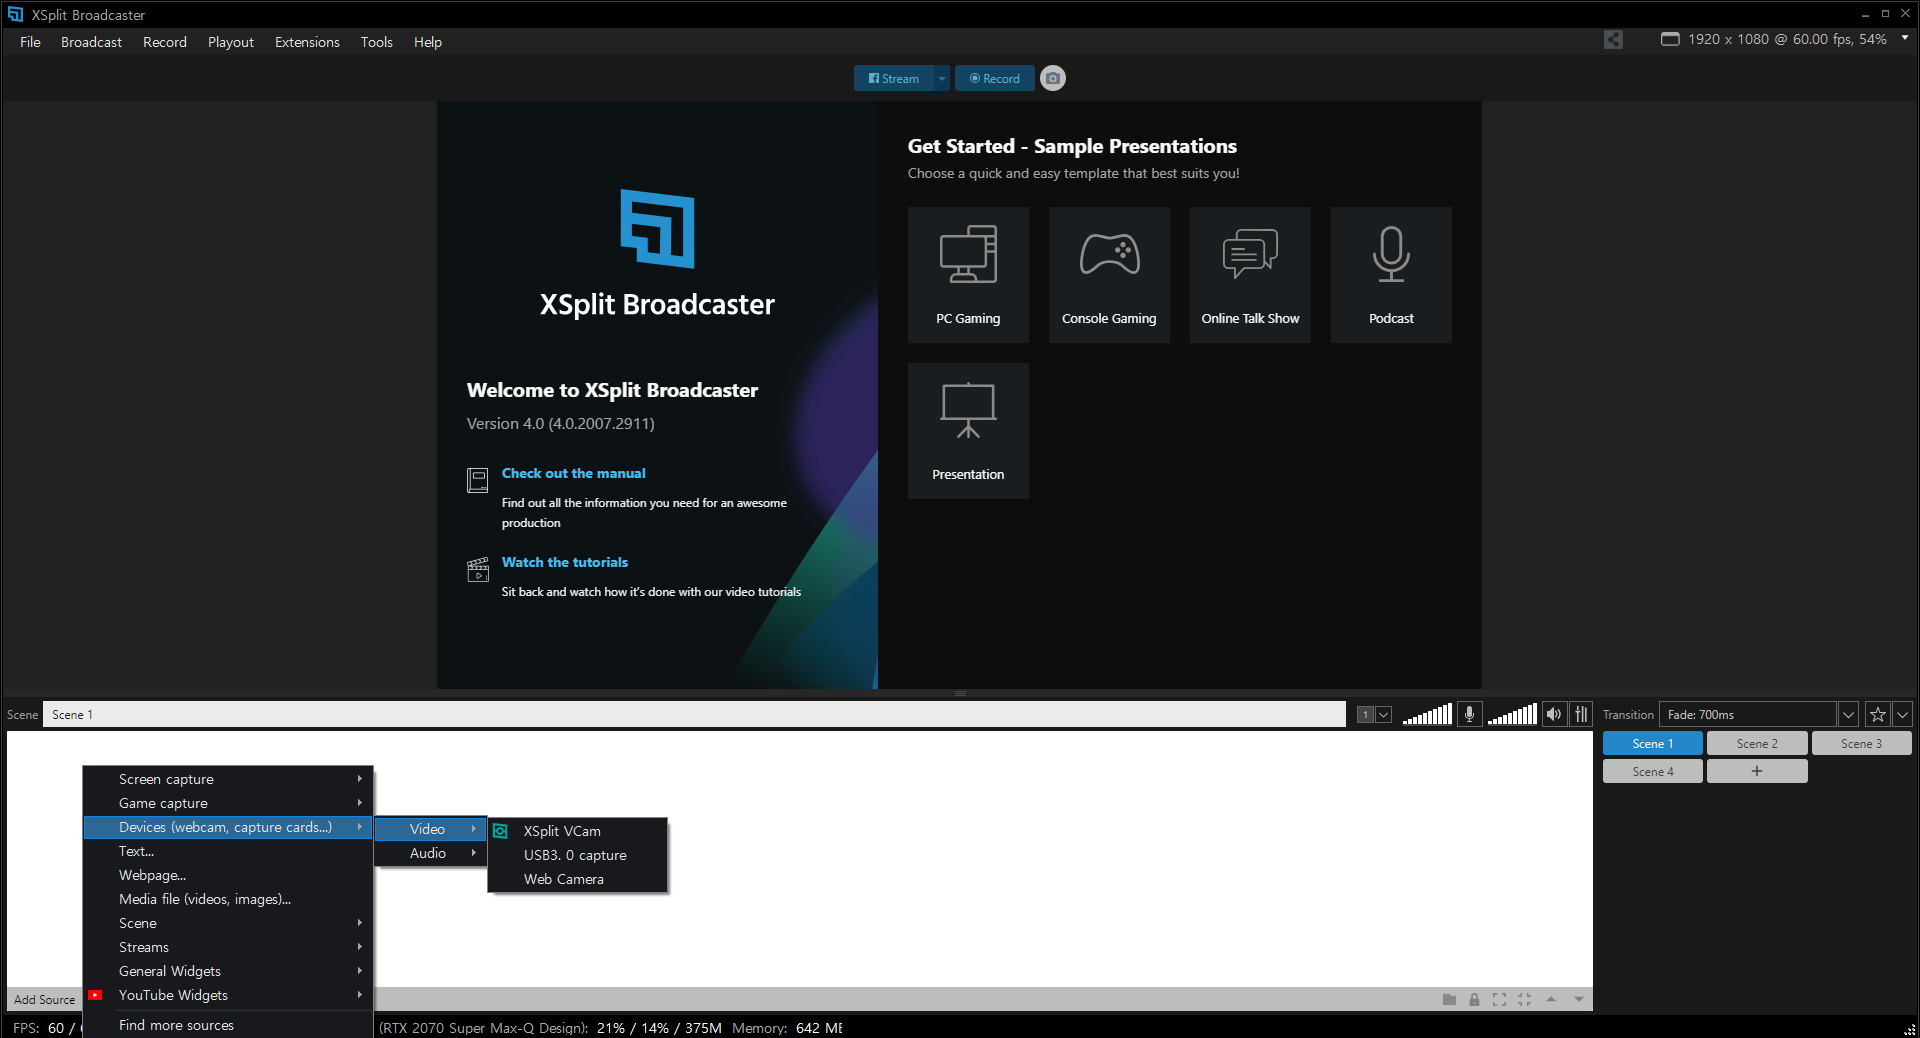Choose the Podcast template

(x=1391, y=275)
